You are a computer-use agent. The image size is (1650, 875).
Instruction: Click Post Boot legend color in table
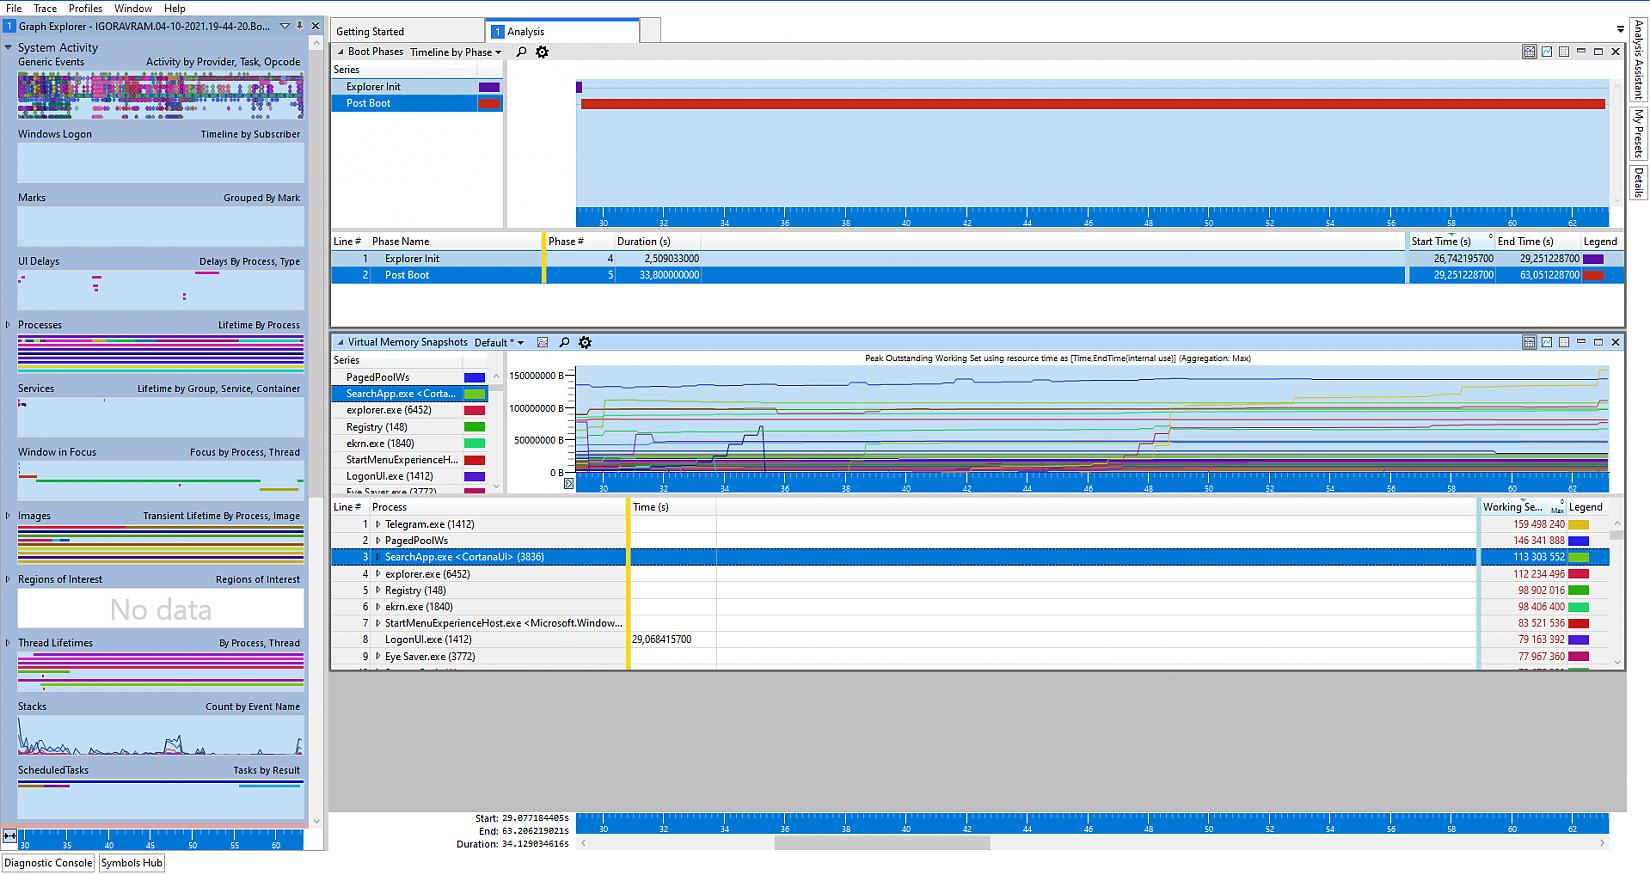coord(1593,275)
